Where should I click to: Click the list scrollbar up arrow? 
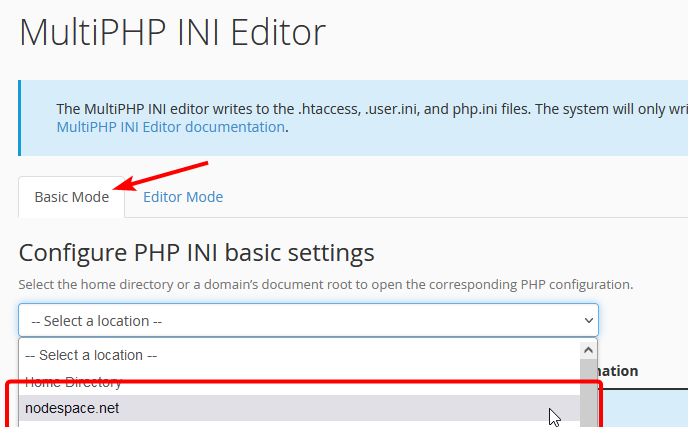click(x=588, y=350)
